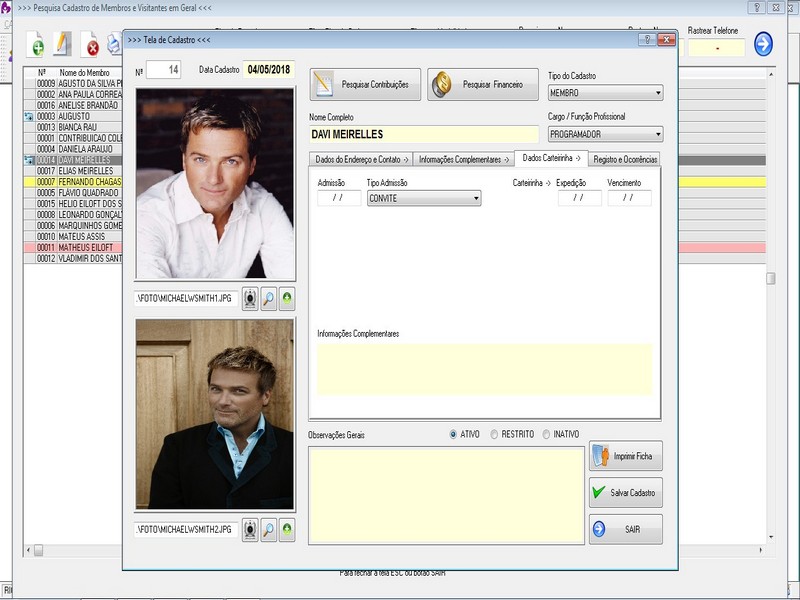Click the Informações Complementares text area

pos(484,369)
